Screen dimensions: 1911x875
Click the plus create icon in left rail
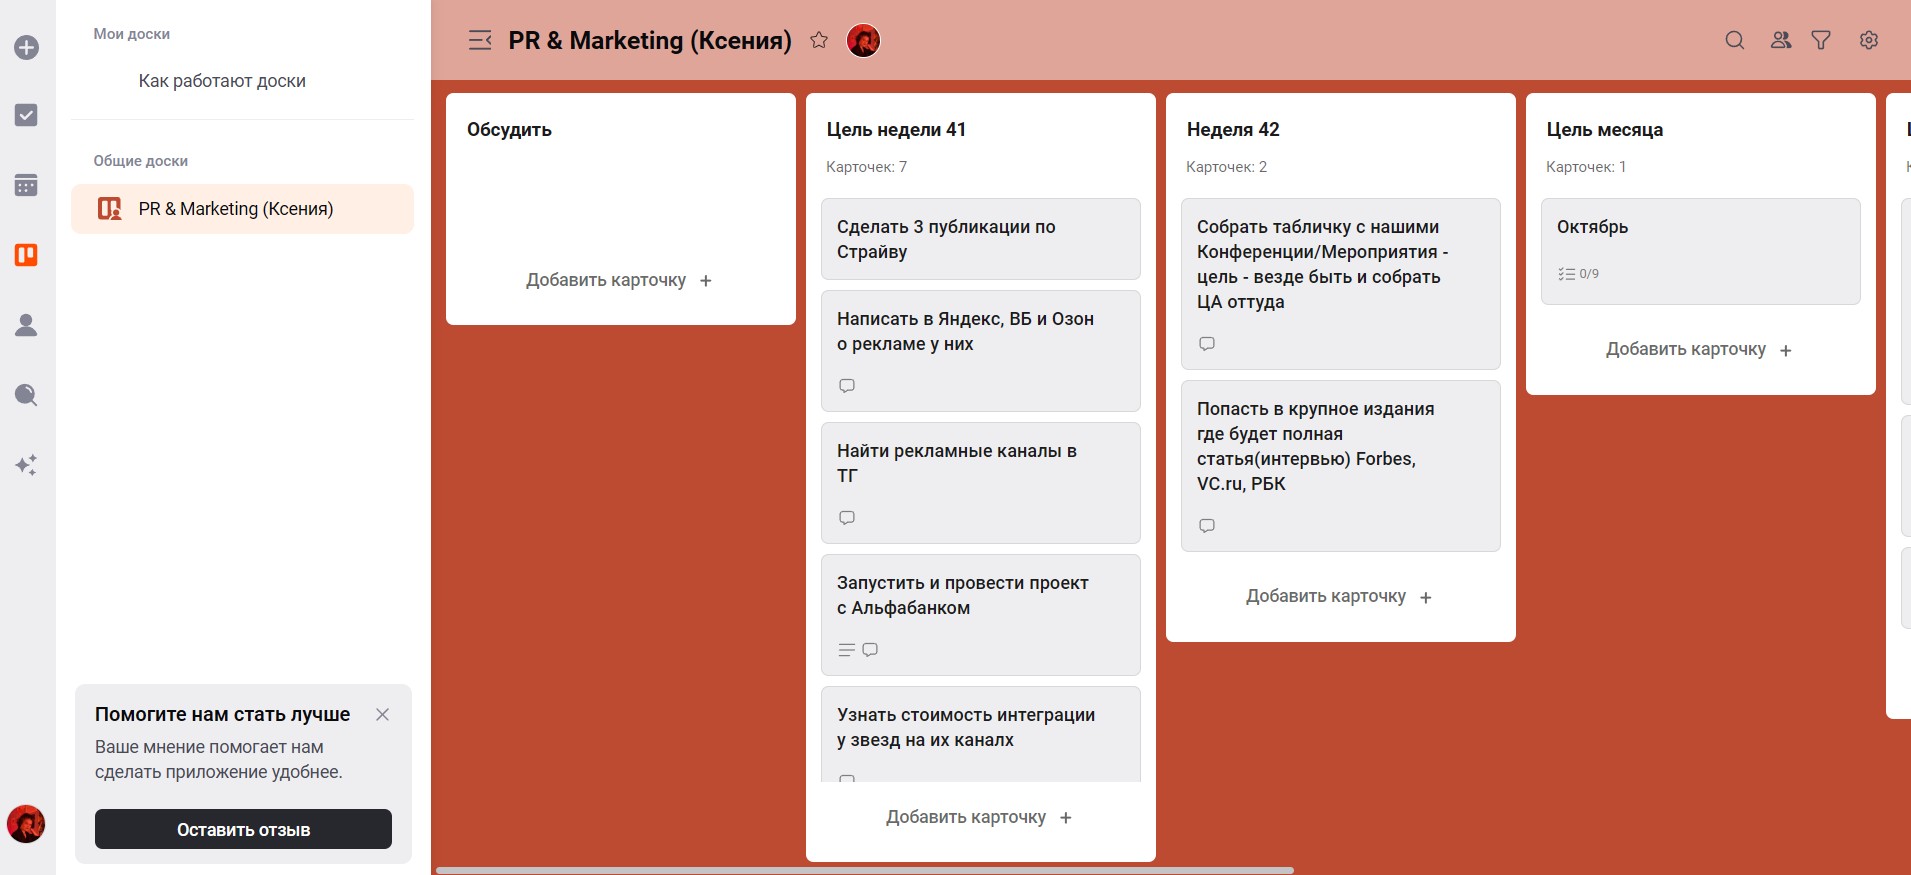click(x=27, y=47)
